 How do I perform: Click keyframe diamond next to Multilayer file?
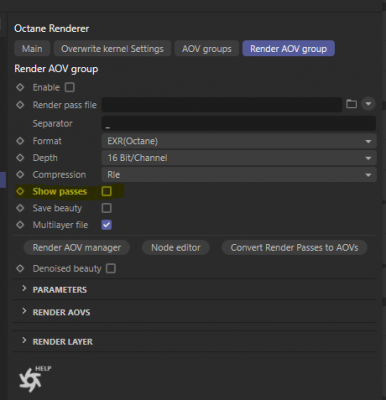coord(20,225)
